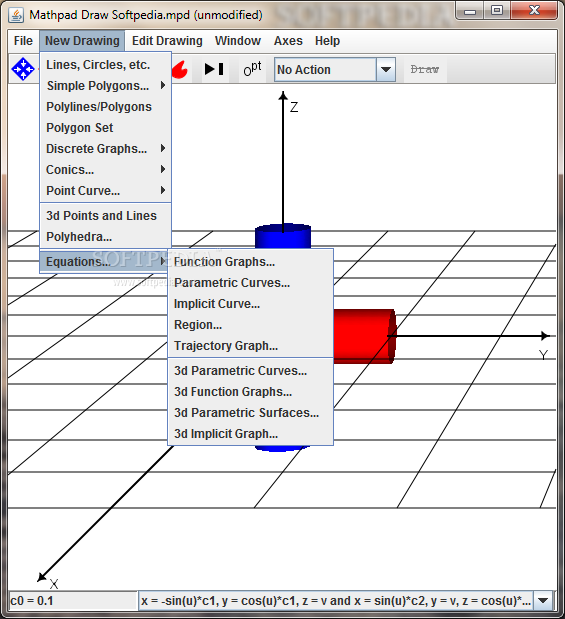Screen dimensions: 565x619
Task: Expand the Simple Polygons submenu
Action: pyautogui.click(x=105, y=86)
